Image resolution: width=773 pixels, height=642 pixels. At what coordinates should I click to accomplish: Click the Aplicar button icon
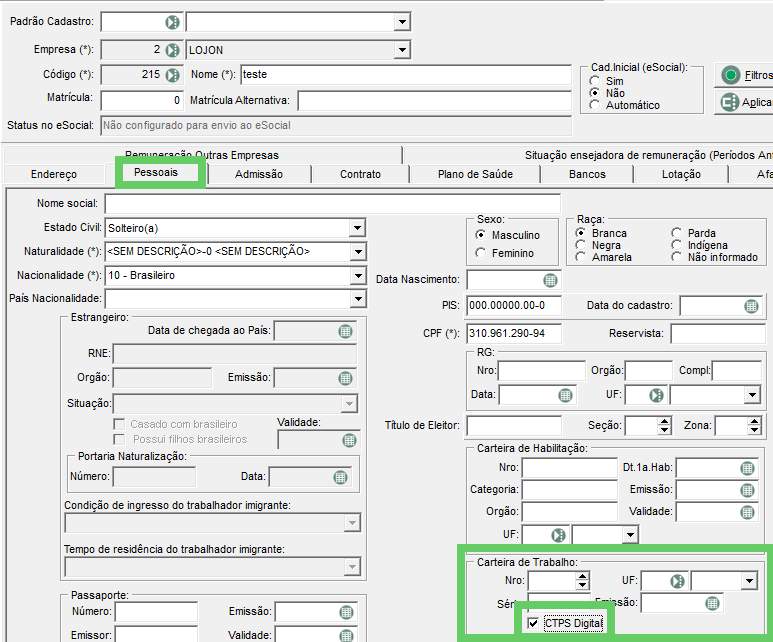[x=730, y=103]
